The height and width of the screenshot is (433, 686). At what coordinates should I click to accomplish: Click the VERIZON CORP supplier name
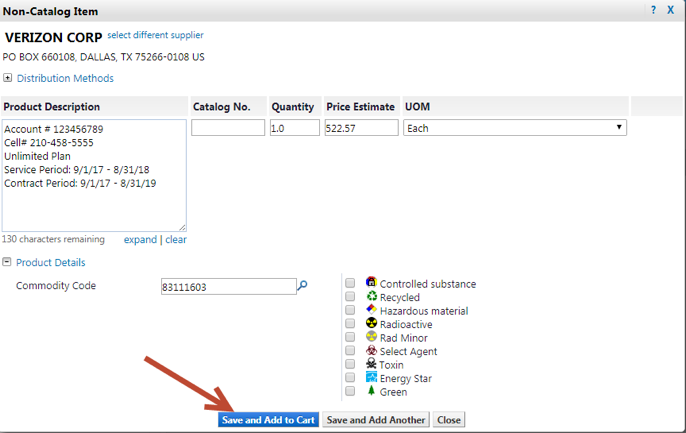[53, 38]
